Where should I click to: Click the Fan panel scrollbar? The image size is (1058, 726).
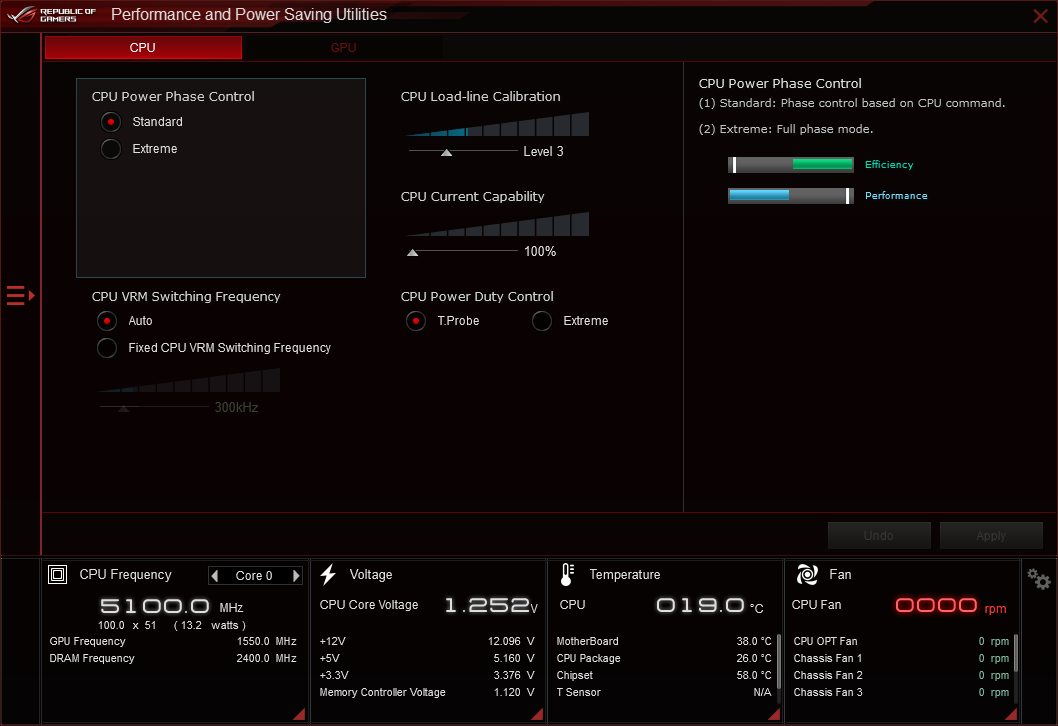click(x=1016, y=652)
